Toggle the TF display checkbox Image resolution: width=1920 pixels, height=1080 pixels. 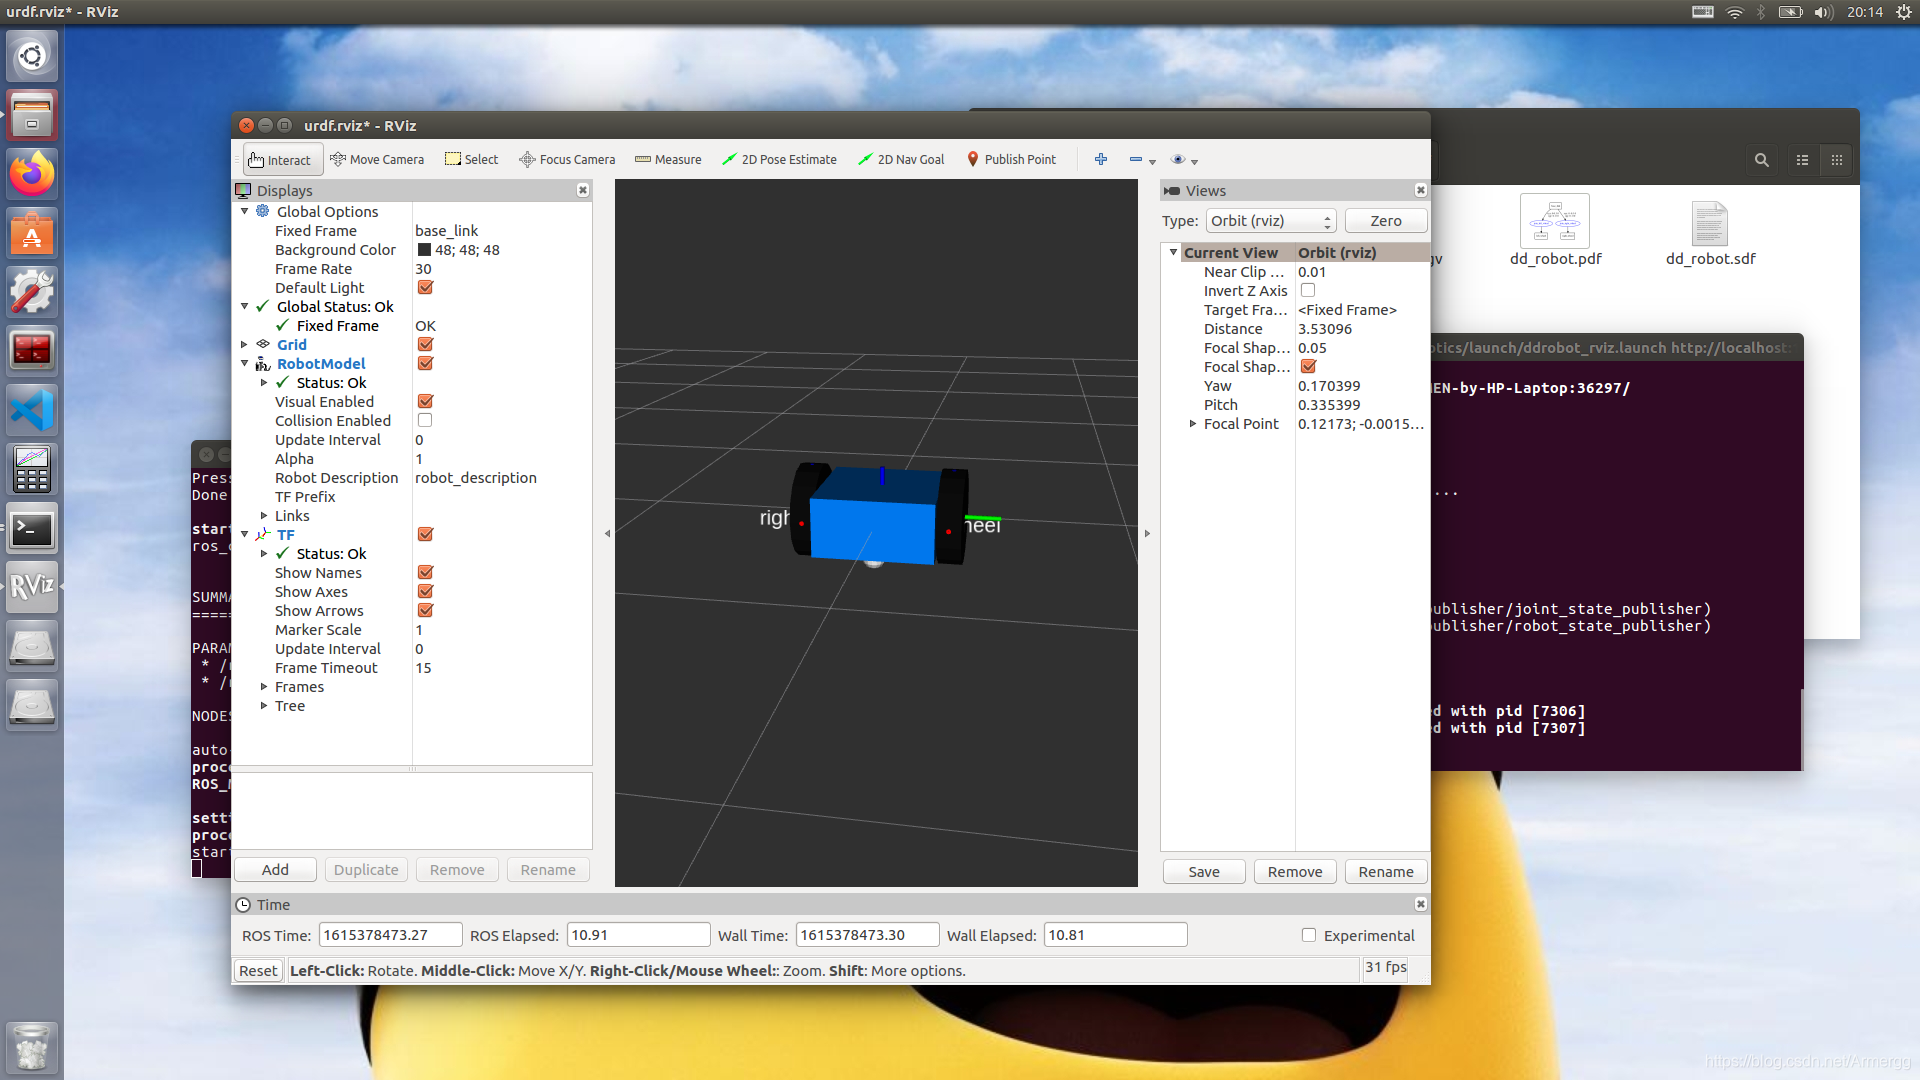pyautogui.click(x=425, y=535)
